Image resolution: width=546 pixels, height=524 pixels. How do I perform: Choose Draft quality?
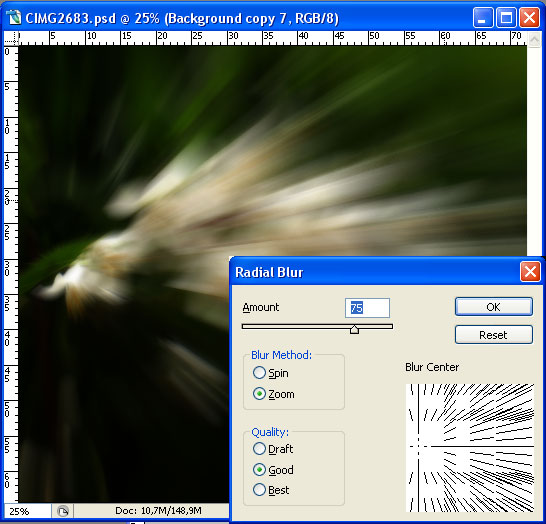273,449
